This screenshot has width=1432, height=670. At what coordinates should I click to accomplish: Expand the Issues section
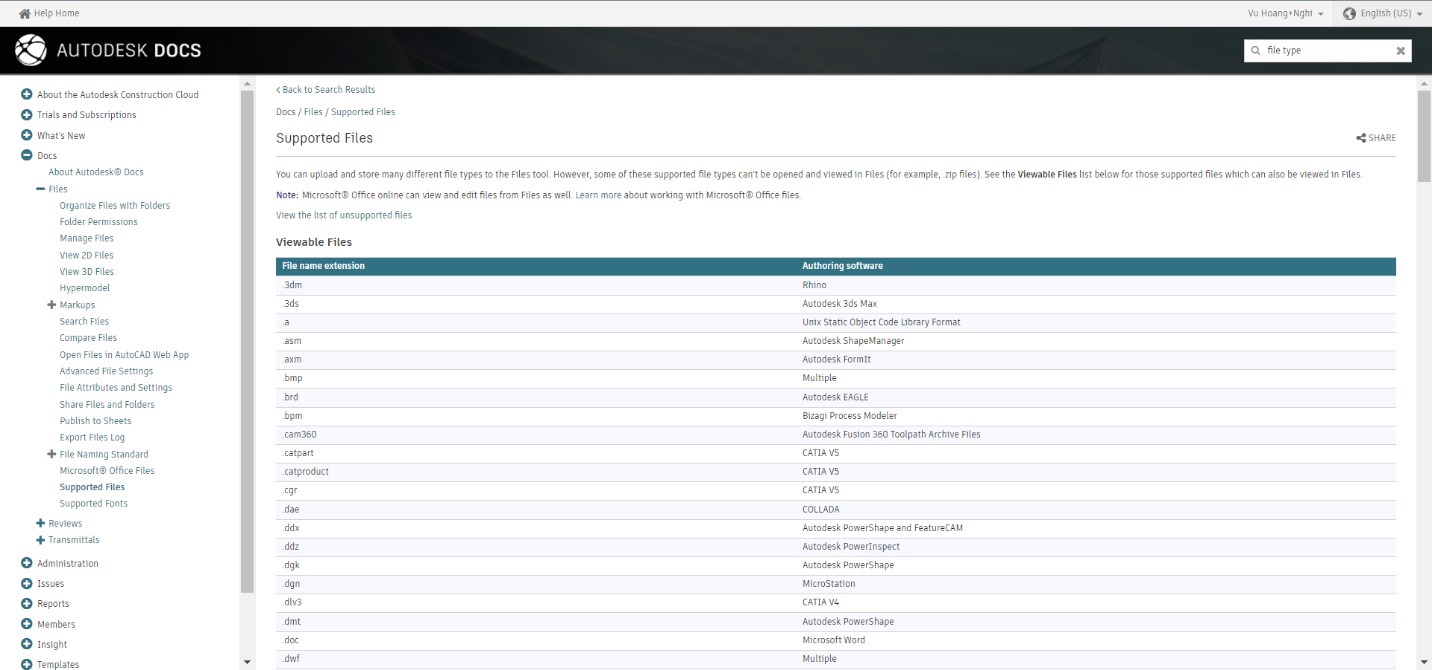click(x=27, y=583)
